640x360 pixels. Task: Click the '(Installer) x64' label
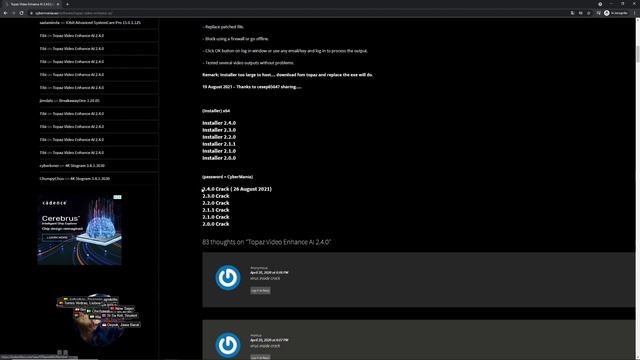[x=216, y=111]
